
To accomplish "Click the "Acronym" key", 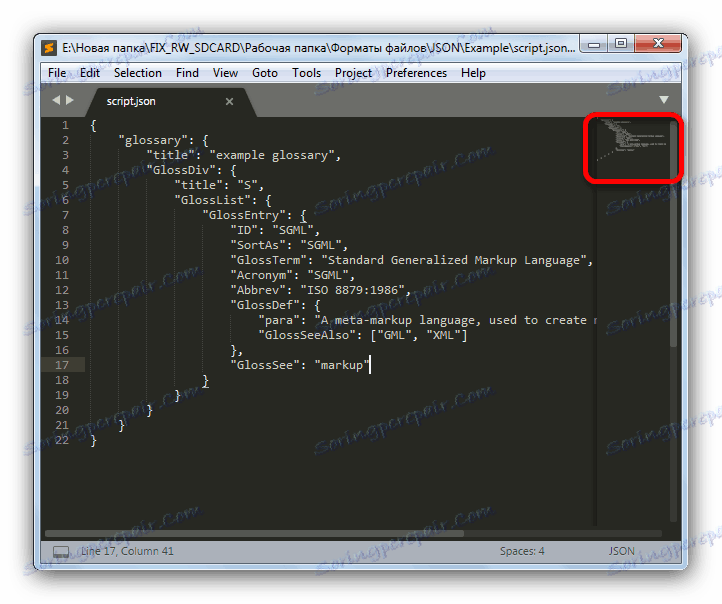I will tap(262, 275).
